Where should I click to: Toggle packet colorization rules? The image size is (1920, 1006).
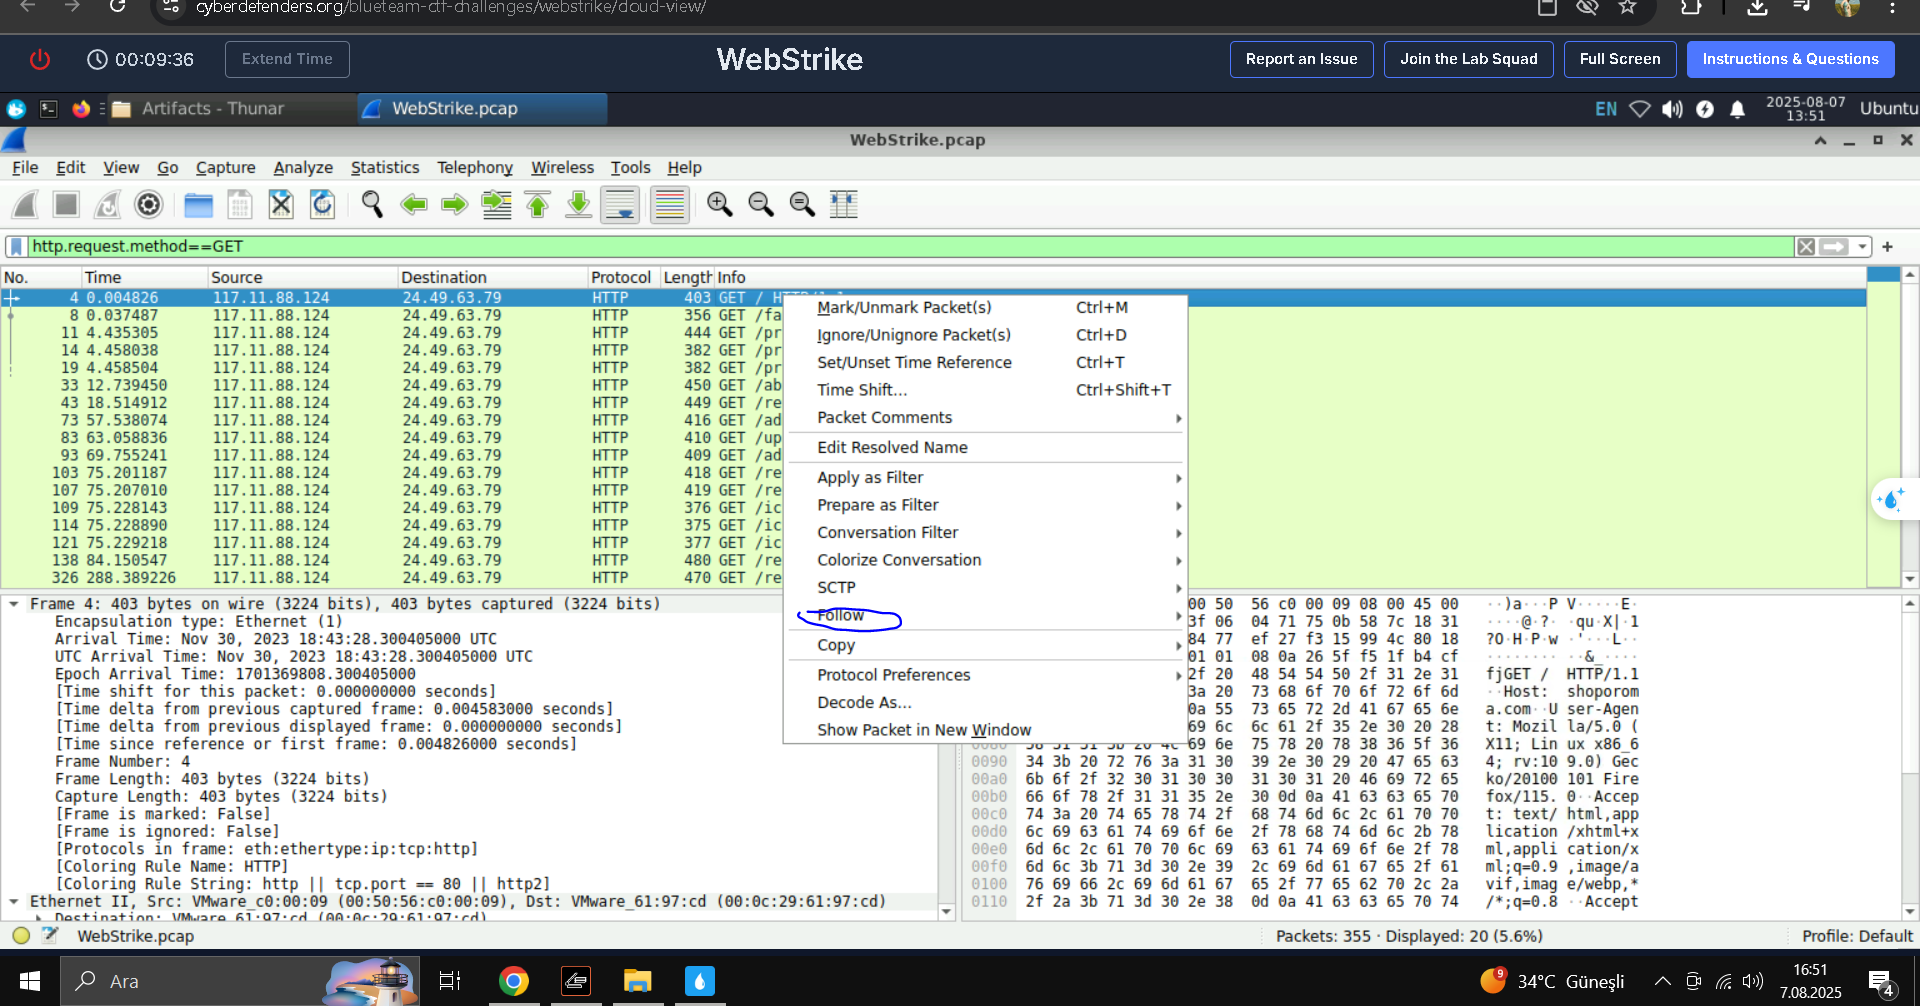[x=669, y=205]
